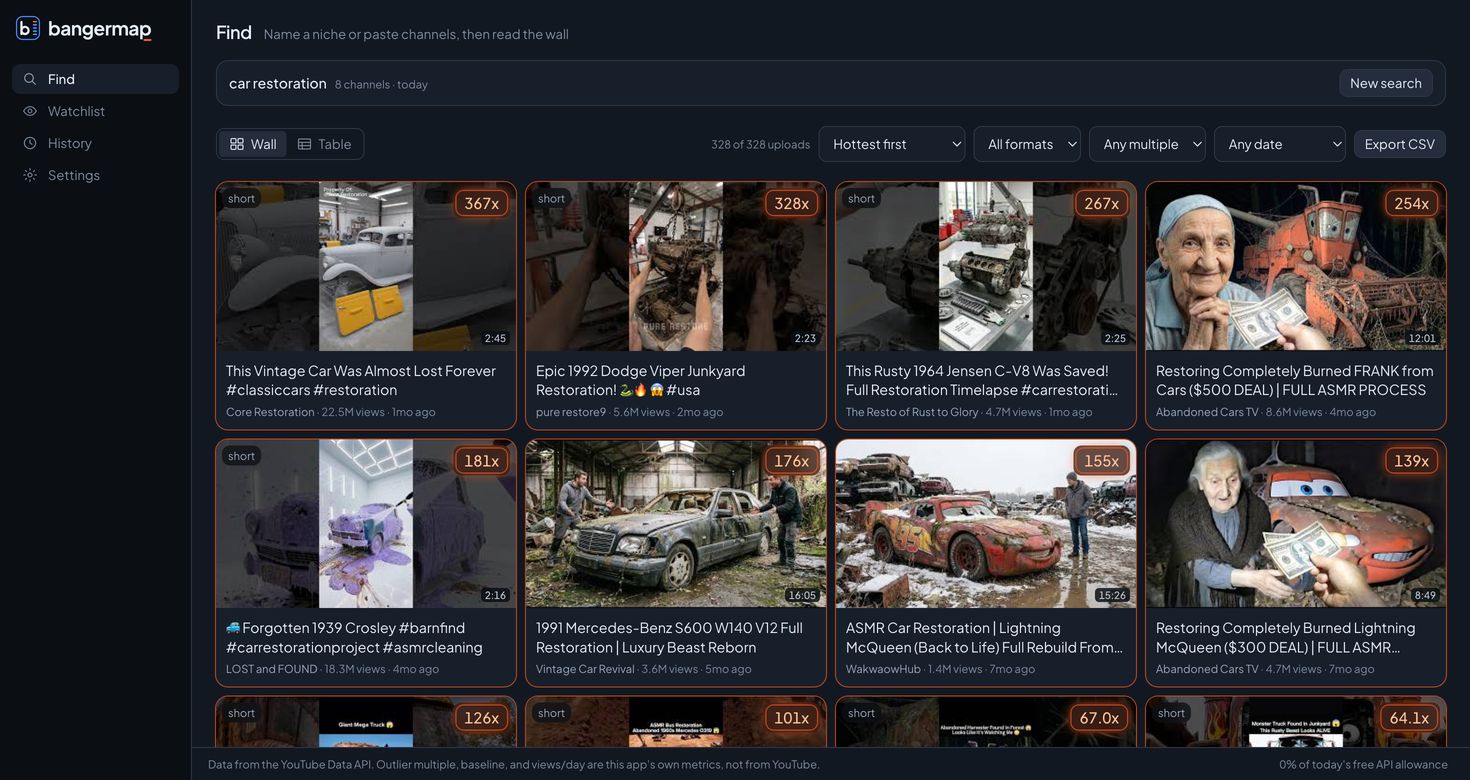Open the Forgotten 1939 Crosley thumbnail
The image size is (1470, 780).
coord(366,524)
